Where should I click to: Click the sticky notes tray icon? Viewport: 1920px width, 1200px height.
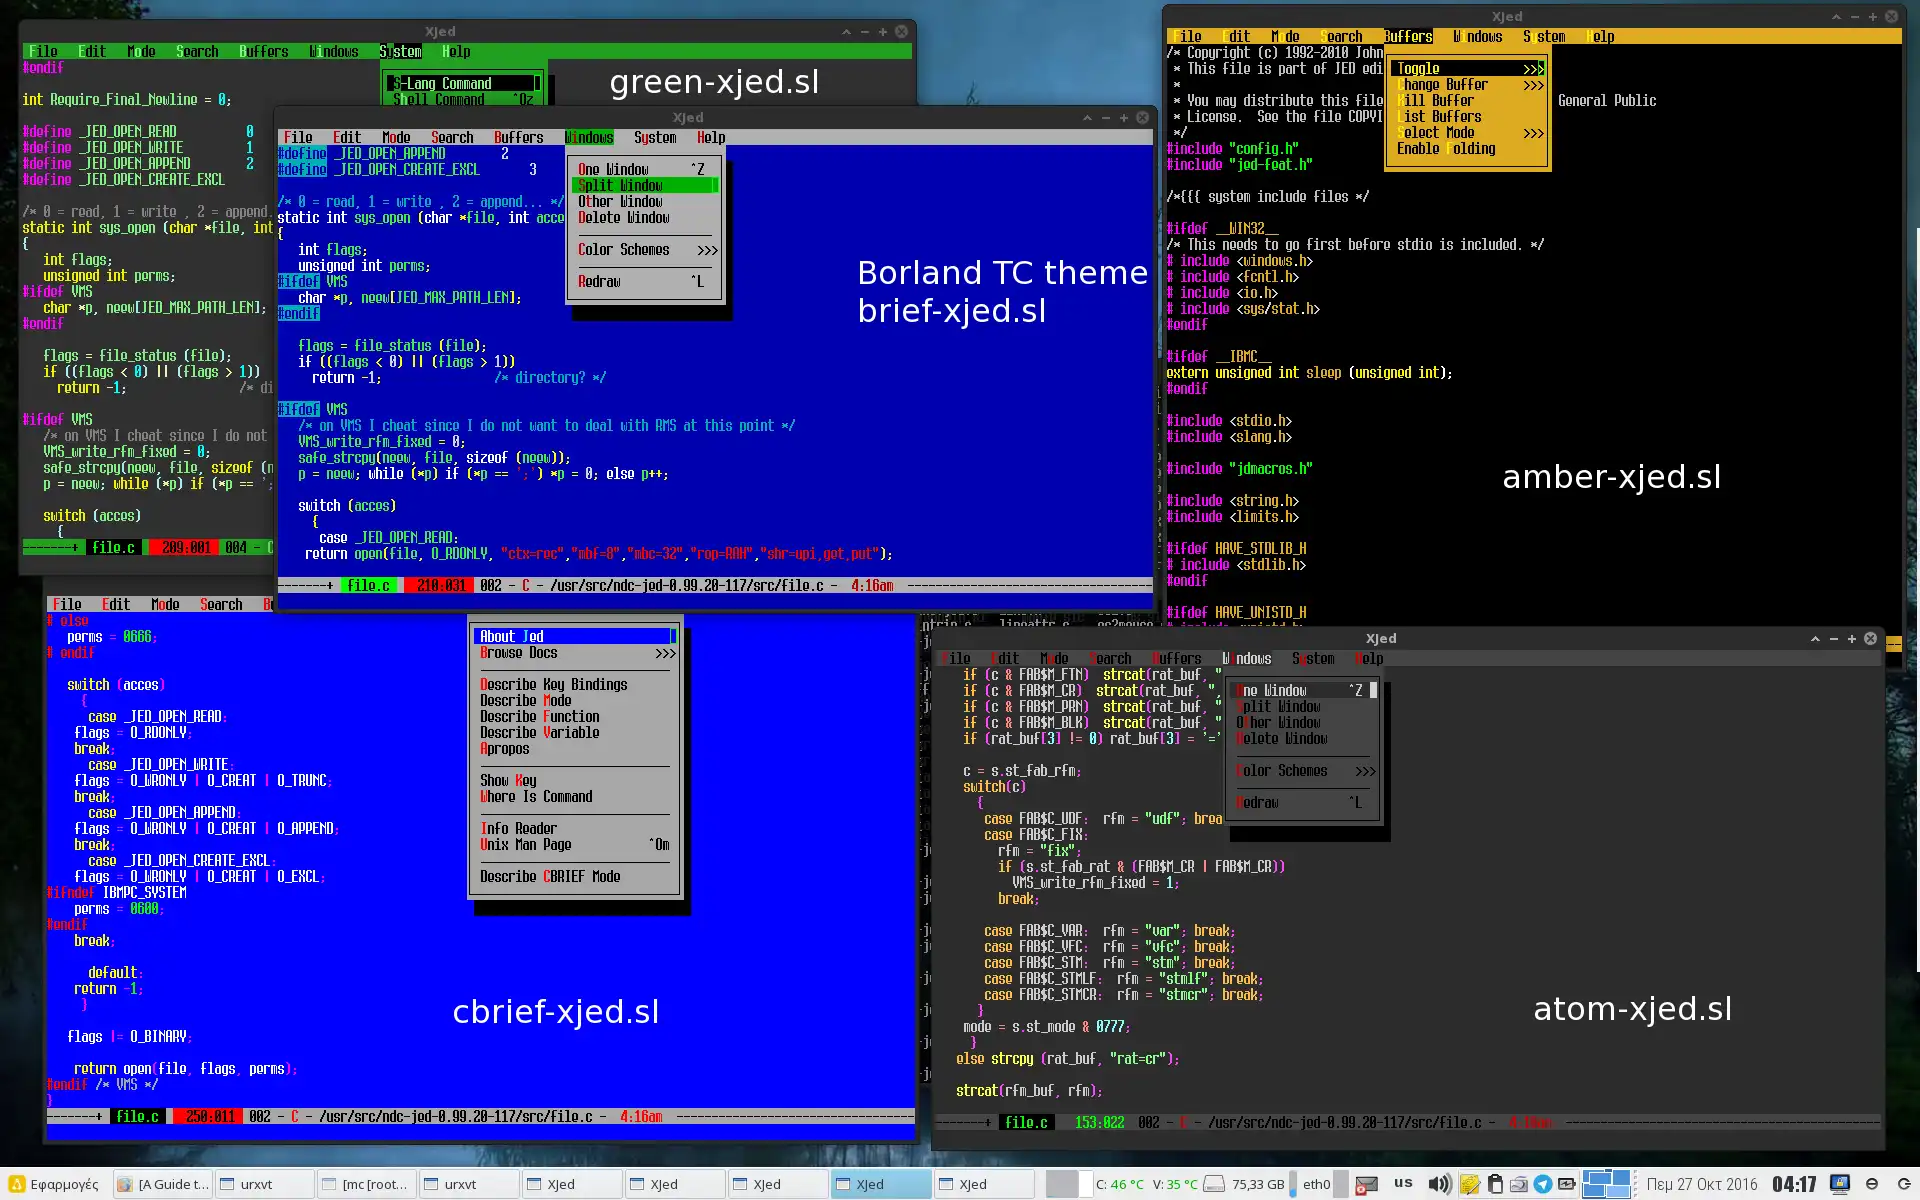(x=1469, y=1184)
